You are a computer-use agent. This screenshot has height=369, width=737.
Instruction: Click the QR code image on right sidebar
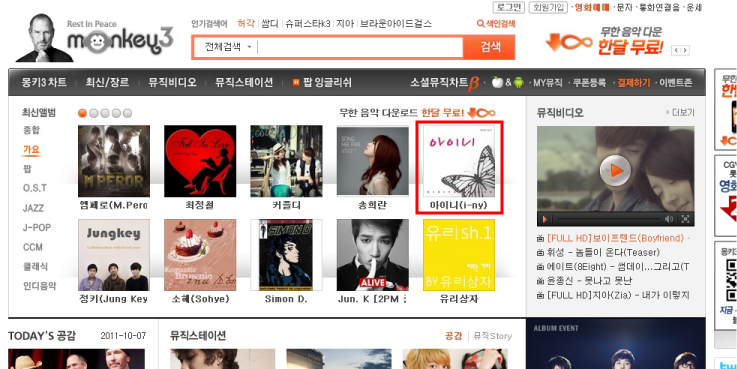tap(731, 280)
